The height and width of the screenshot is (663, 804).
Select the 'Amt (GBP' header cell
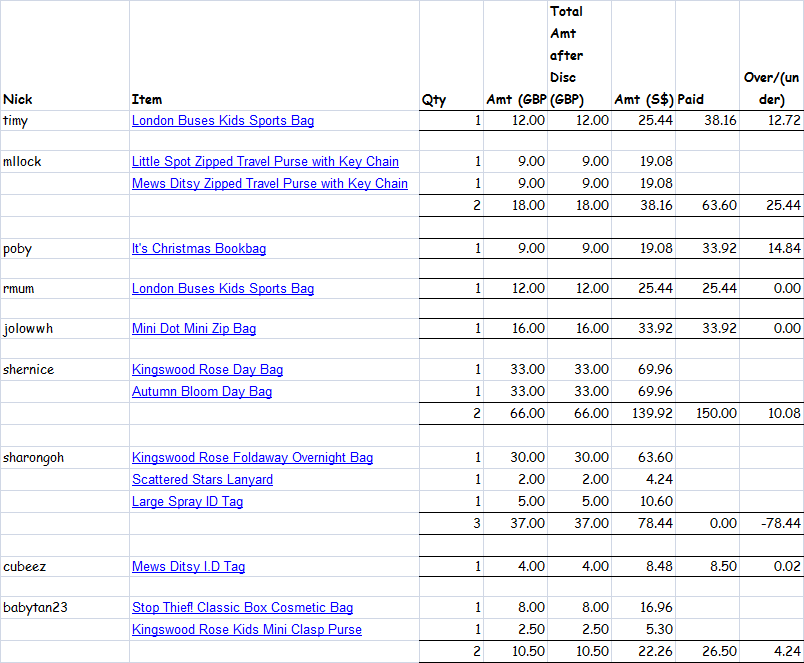pyautogui.click(x=515, y=55)
